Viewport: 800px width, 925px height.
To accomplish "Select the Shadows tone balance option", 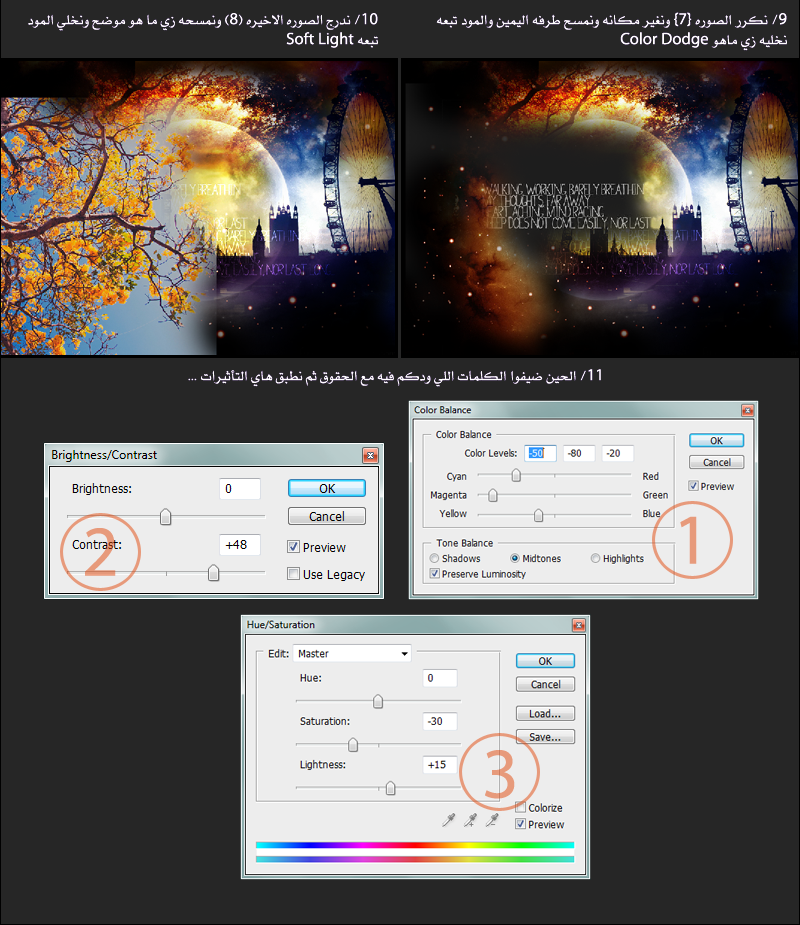I will pyautogui.click(x=435, y=558).
